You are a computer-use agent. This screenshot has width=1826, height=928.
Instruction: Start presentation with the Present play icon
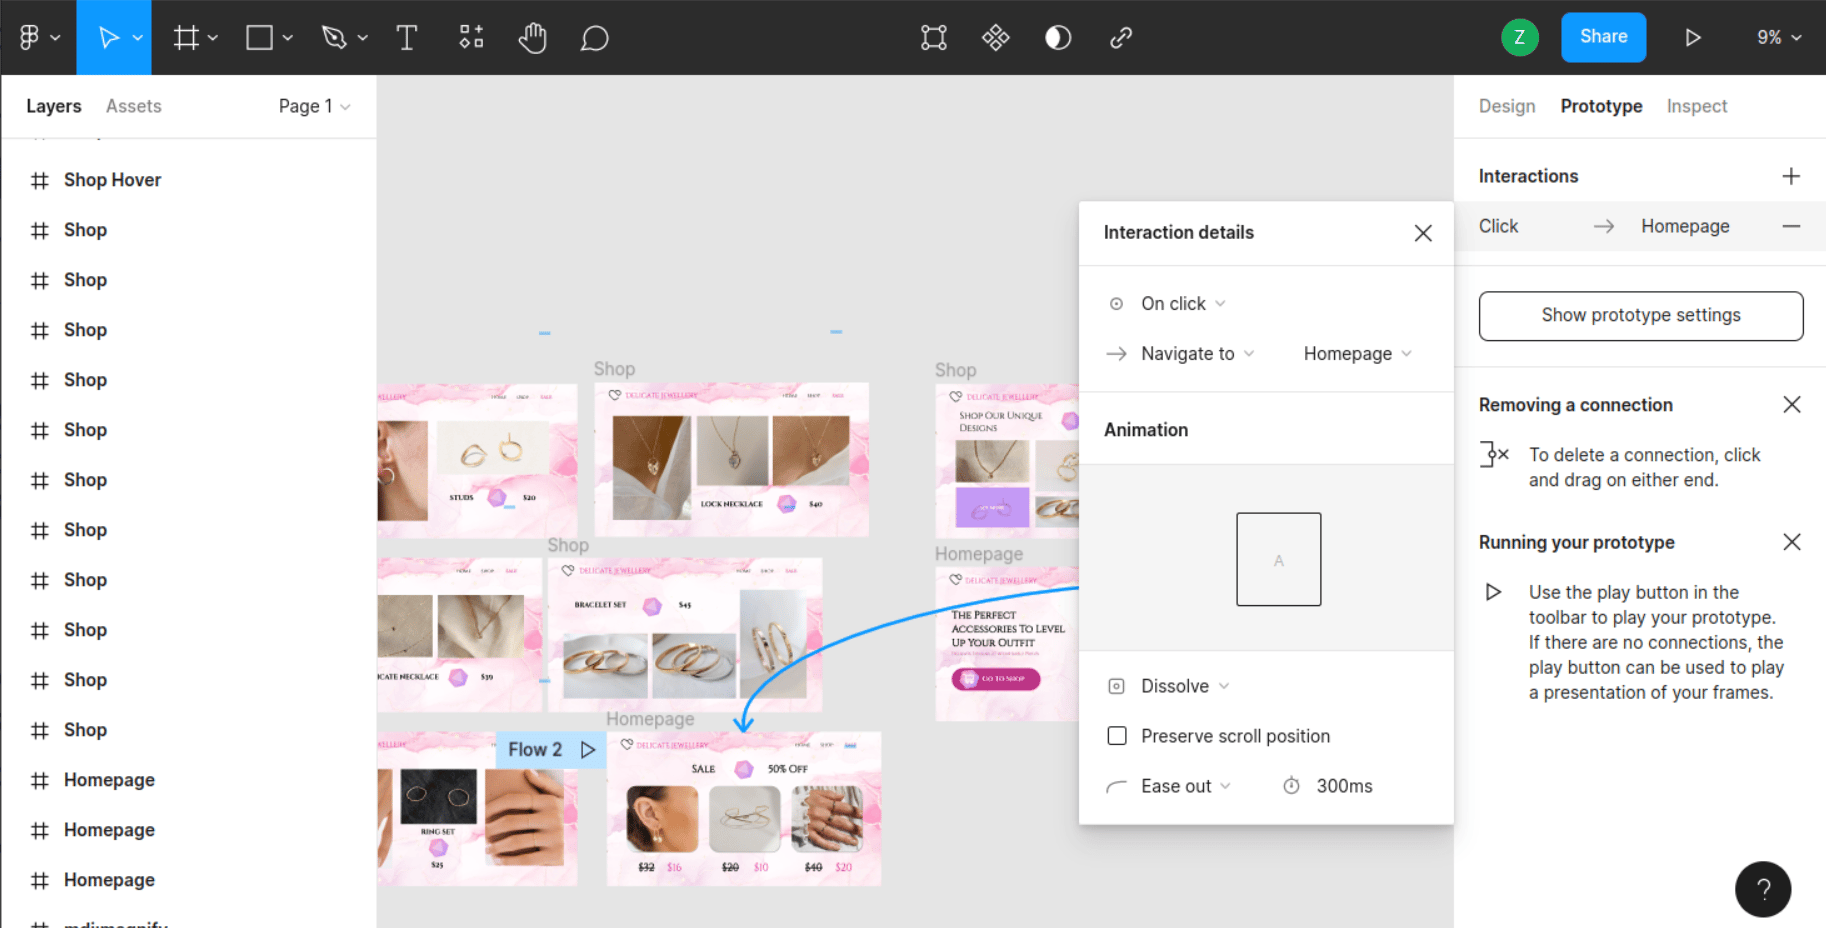point(1694,37)
